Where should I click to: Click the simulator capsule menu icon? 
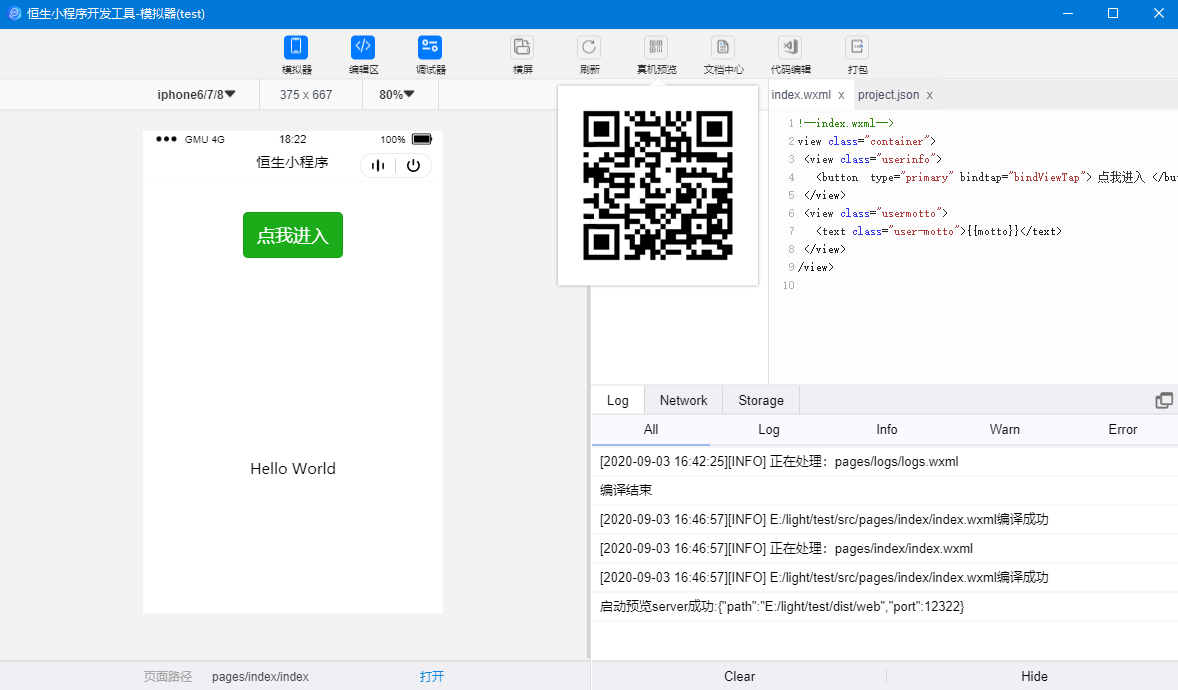(378, 165)
